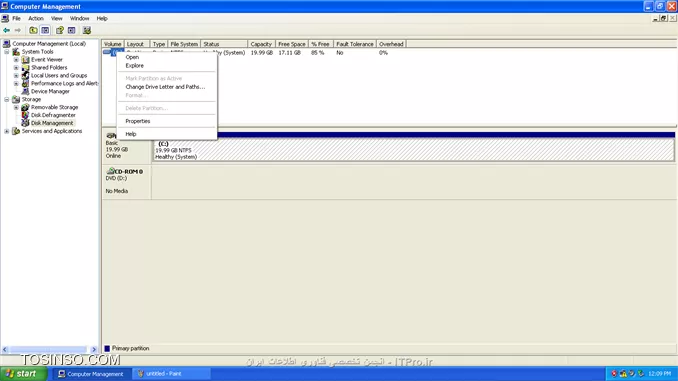Image resolution: width=678 pixels, height=381 pixels.
Task: Toggle the Show/Hide Console Tree icon
Action: (x=45, y=30)
